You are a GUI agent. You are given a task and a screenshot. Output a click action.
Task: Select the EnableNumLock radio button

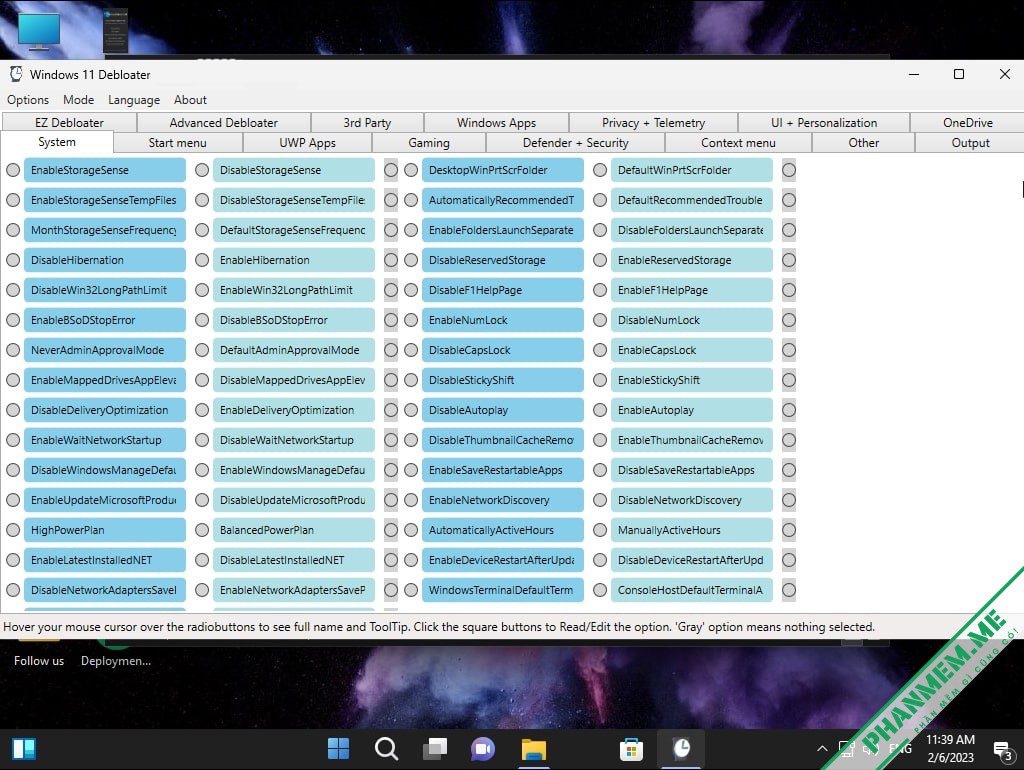tap(411, 321)
